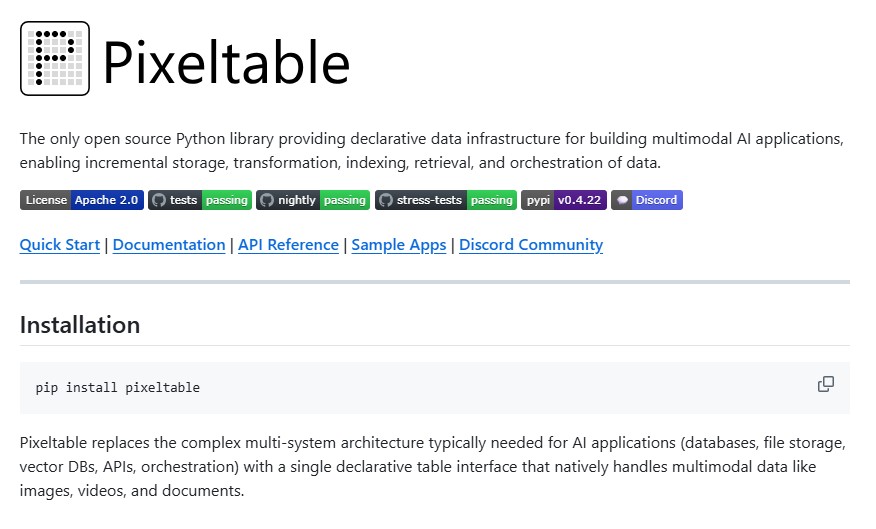Open the nightly passing badge

[313, 200]
